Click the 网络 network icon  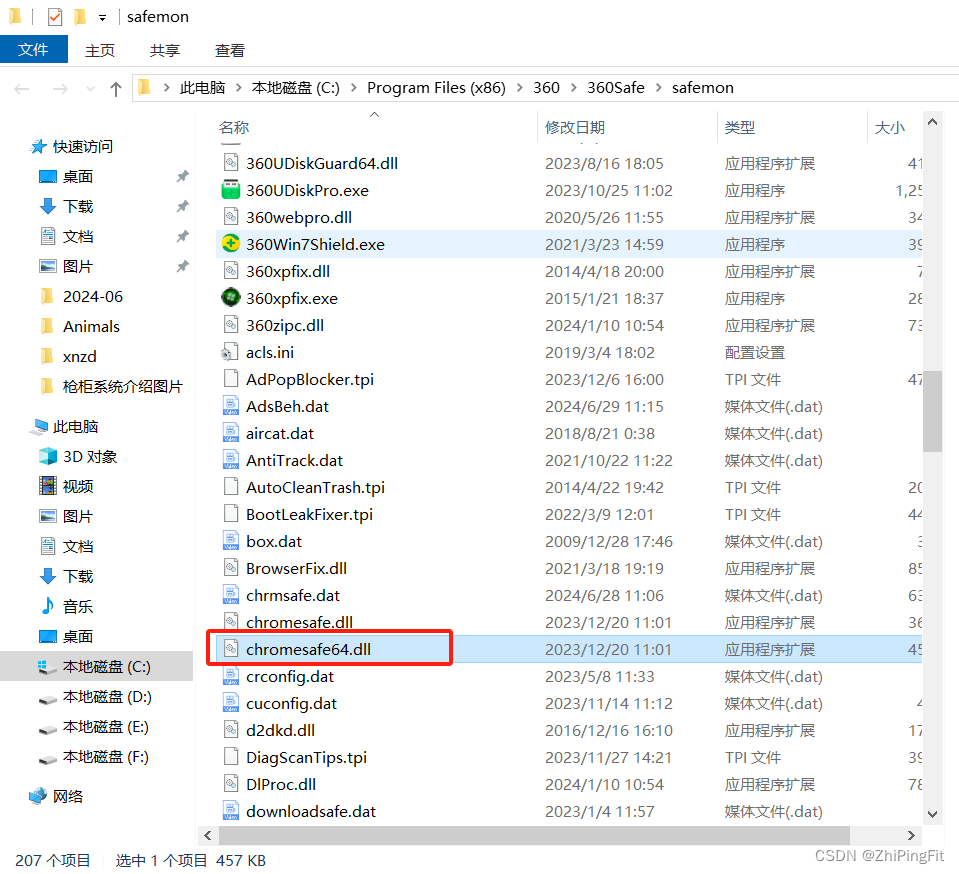coord(38,796)
